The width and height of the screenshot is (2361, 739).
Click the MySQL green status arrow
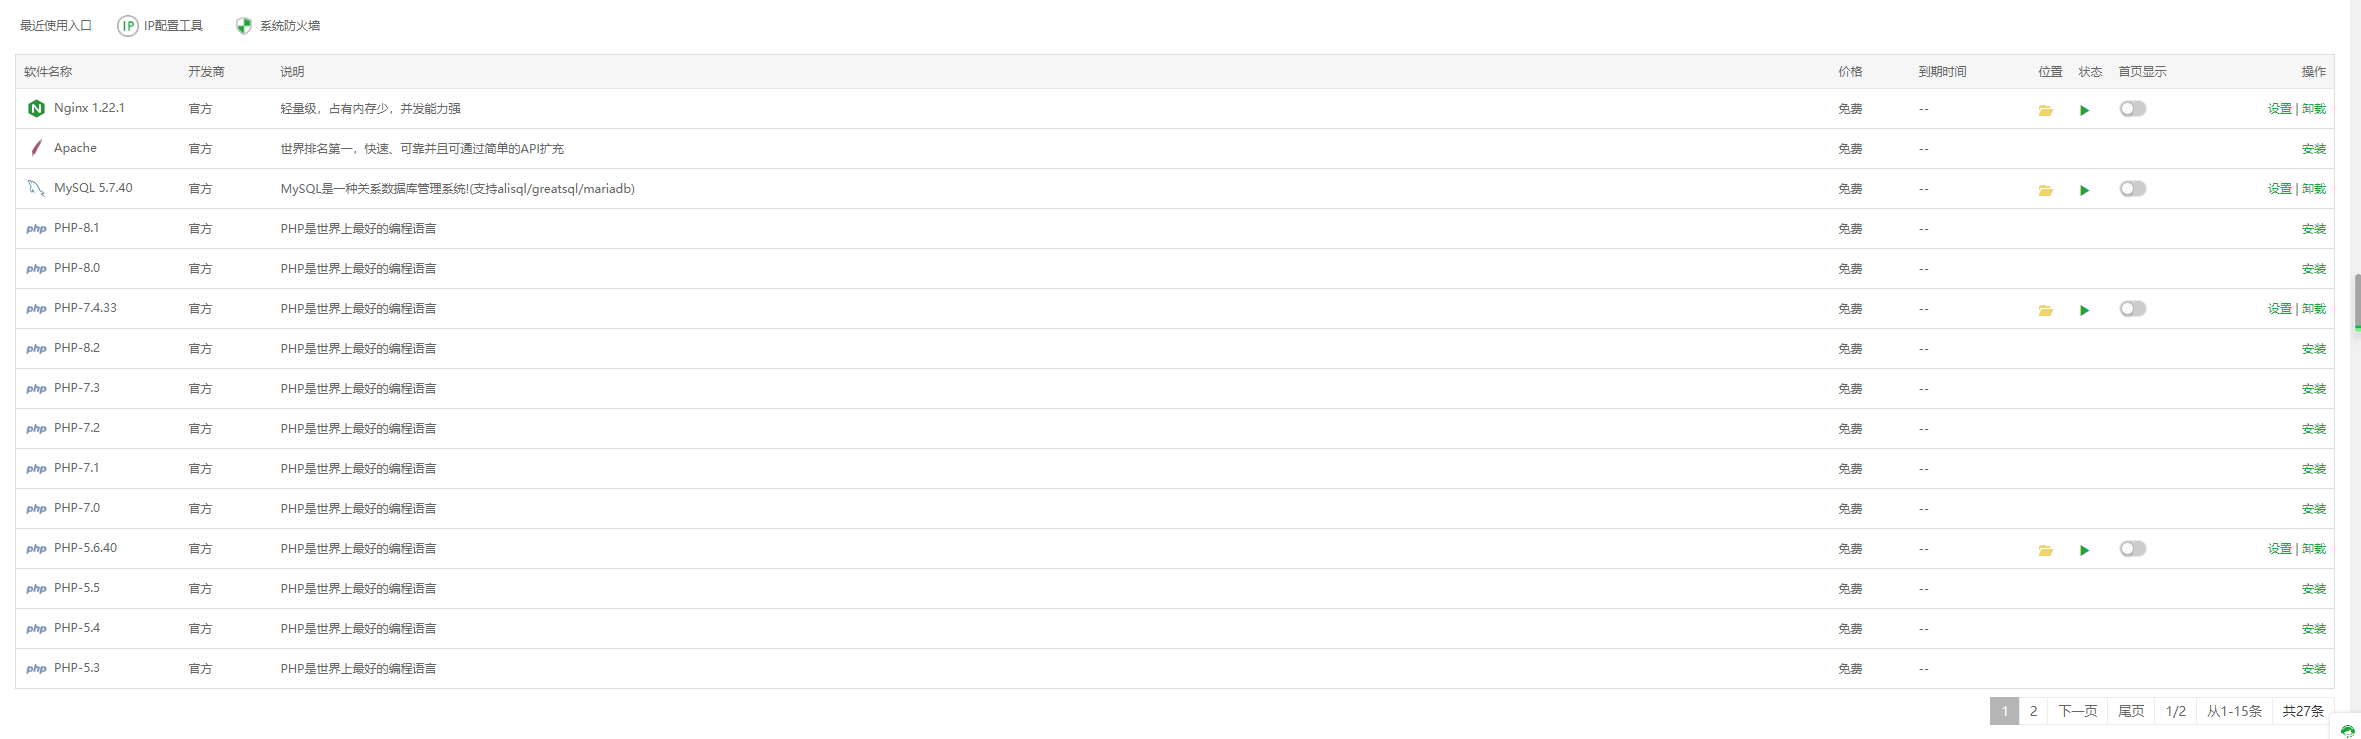[2084, 190]
